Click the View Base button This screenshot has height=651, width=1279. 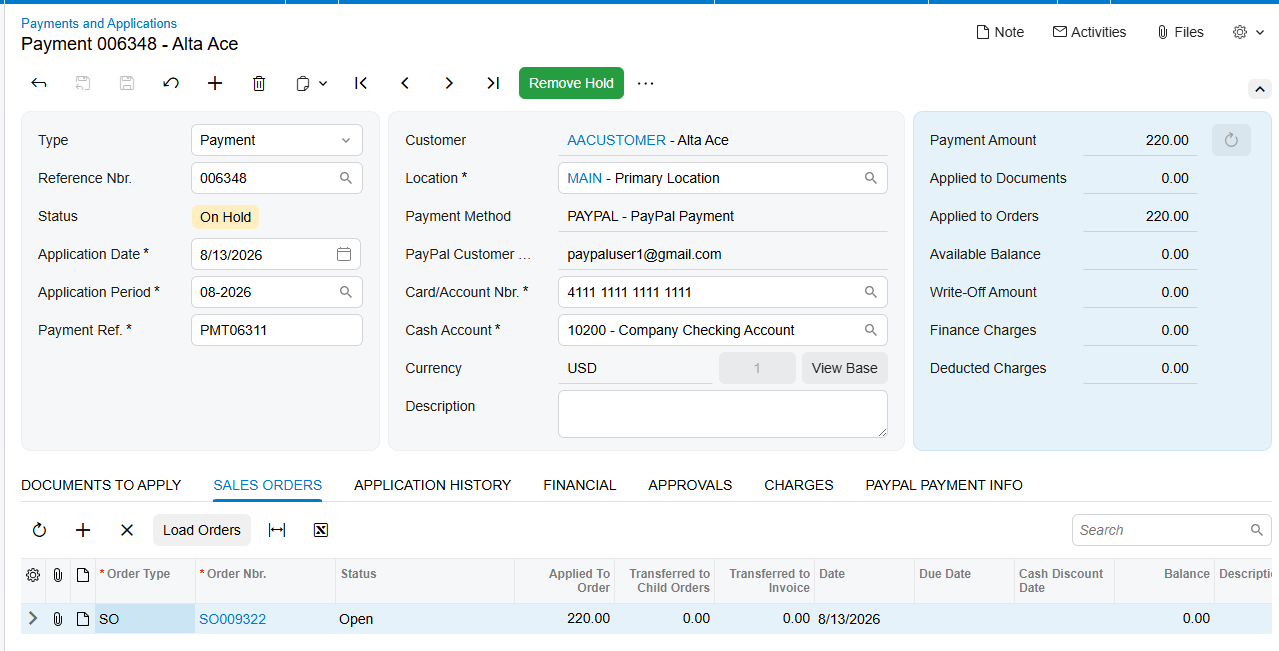[x=845, y=368]
